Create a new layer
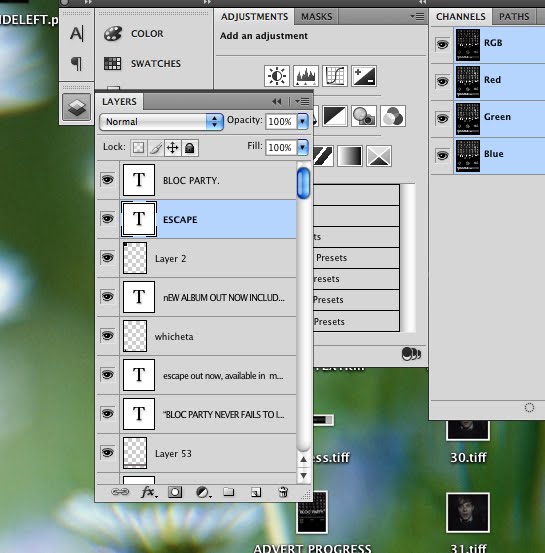Viewport: 545px width, 553px height. coord(256,492)
